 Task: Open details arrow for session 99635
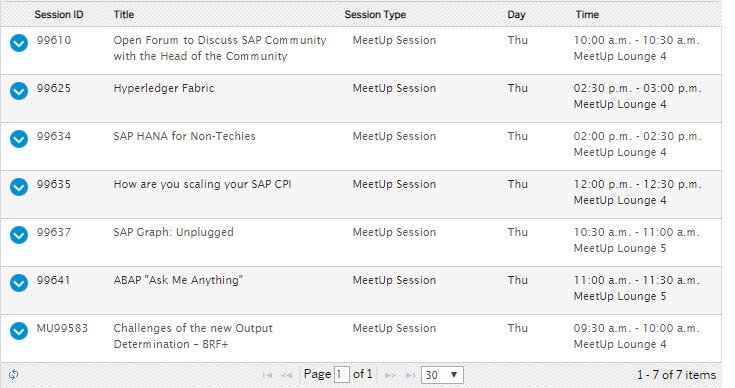click(x=19, y=187)
